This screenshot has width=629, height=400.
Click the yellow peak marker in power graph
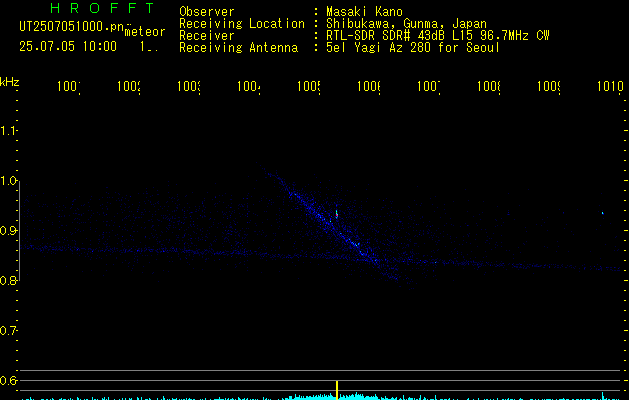[x=337, y=390]
